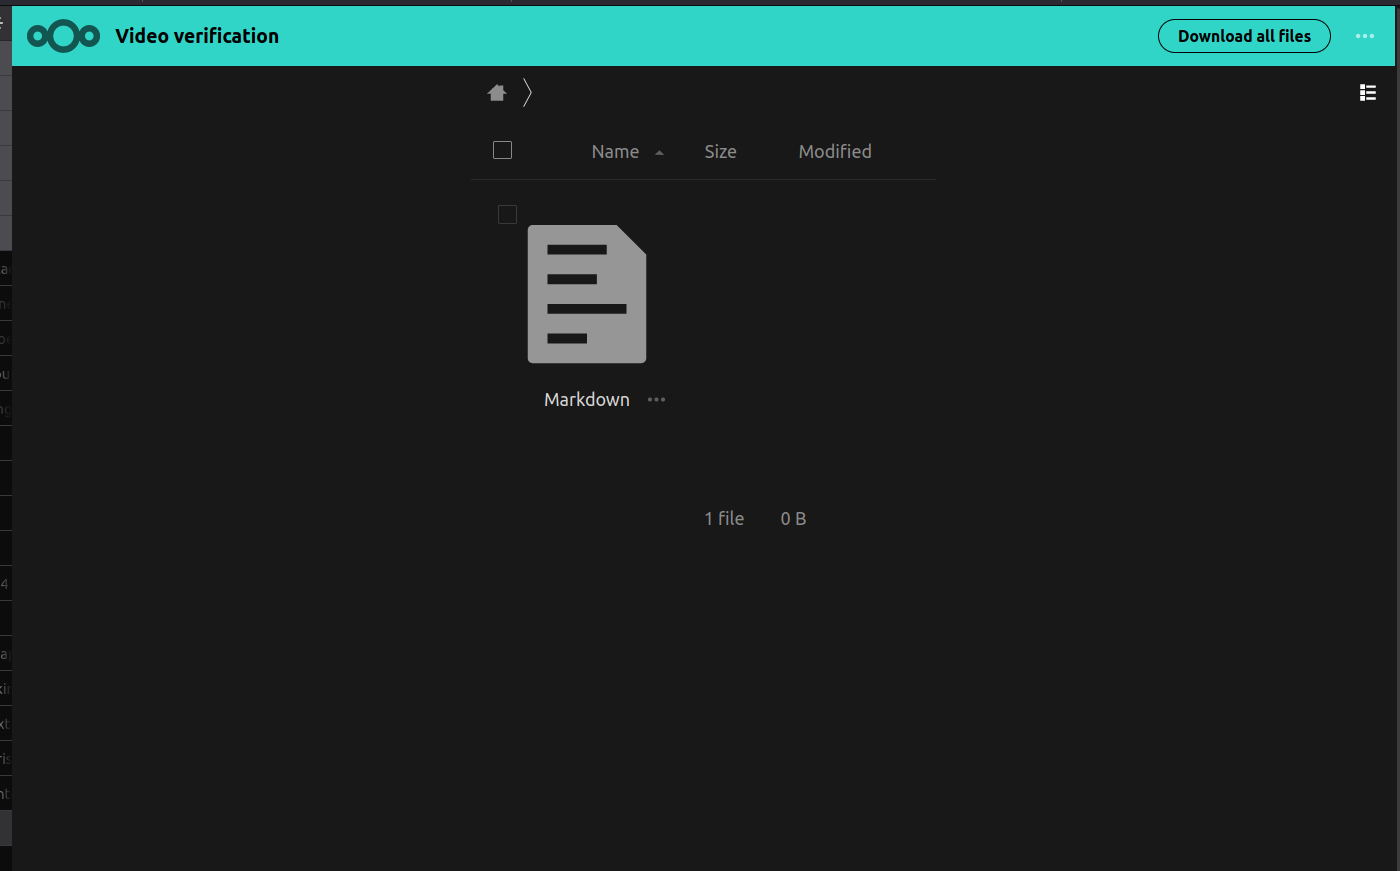The height and width of the screenshot is (871, 1400).
Task: Sort files by Modified column
Action: (x=835, y=152)
